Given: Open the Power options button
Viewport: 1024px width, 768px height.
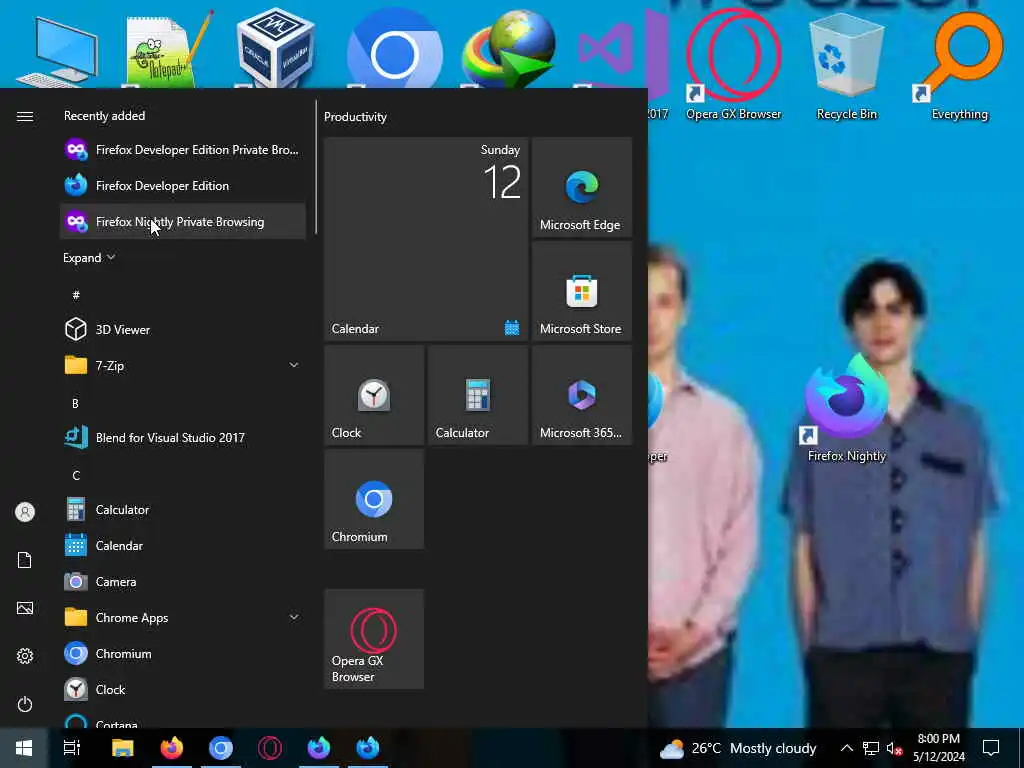Looking at the screenshot, I should pos(25,704).
